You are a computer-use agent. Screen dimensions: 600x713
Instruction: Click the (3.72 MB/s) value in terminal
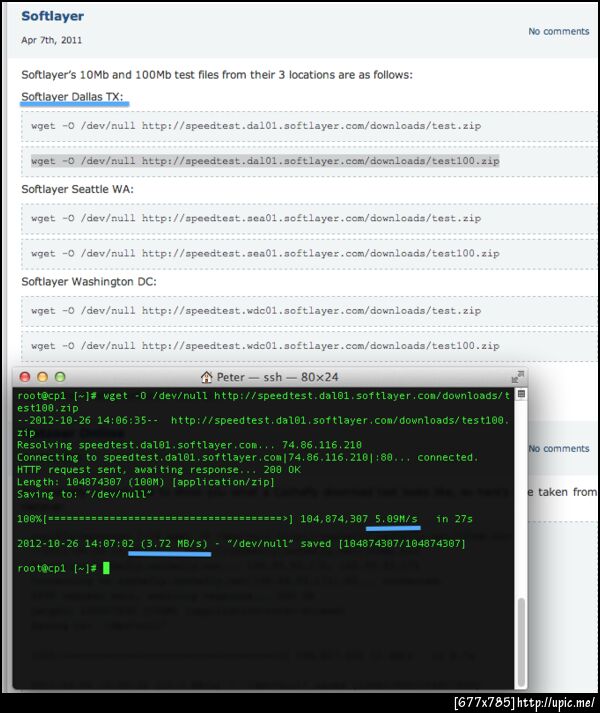coord(174,543)
